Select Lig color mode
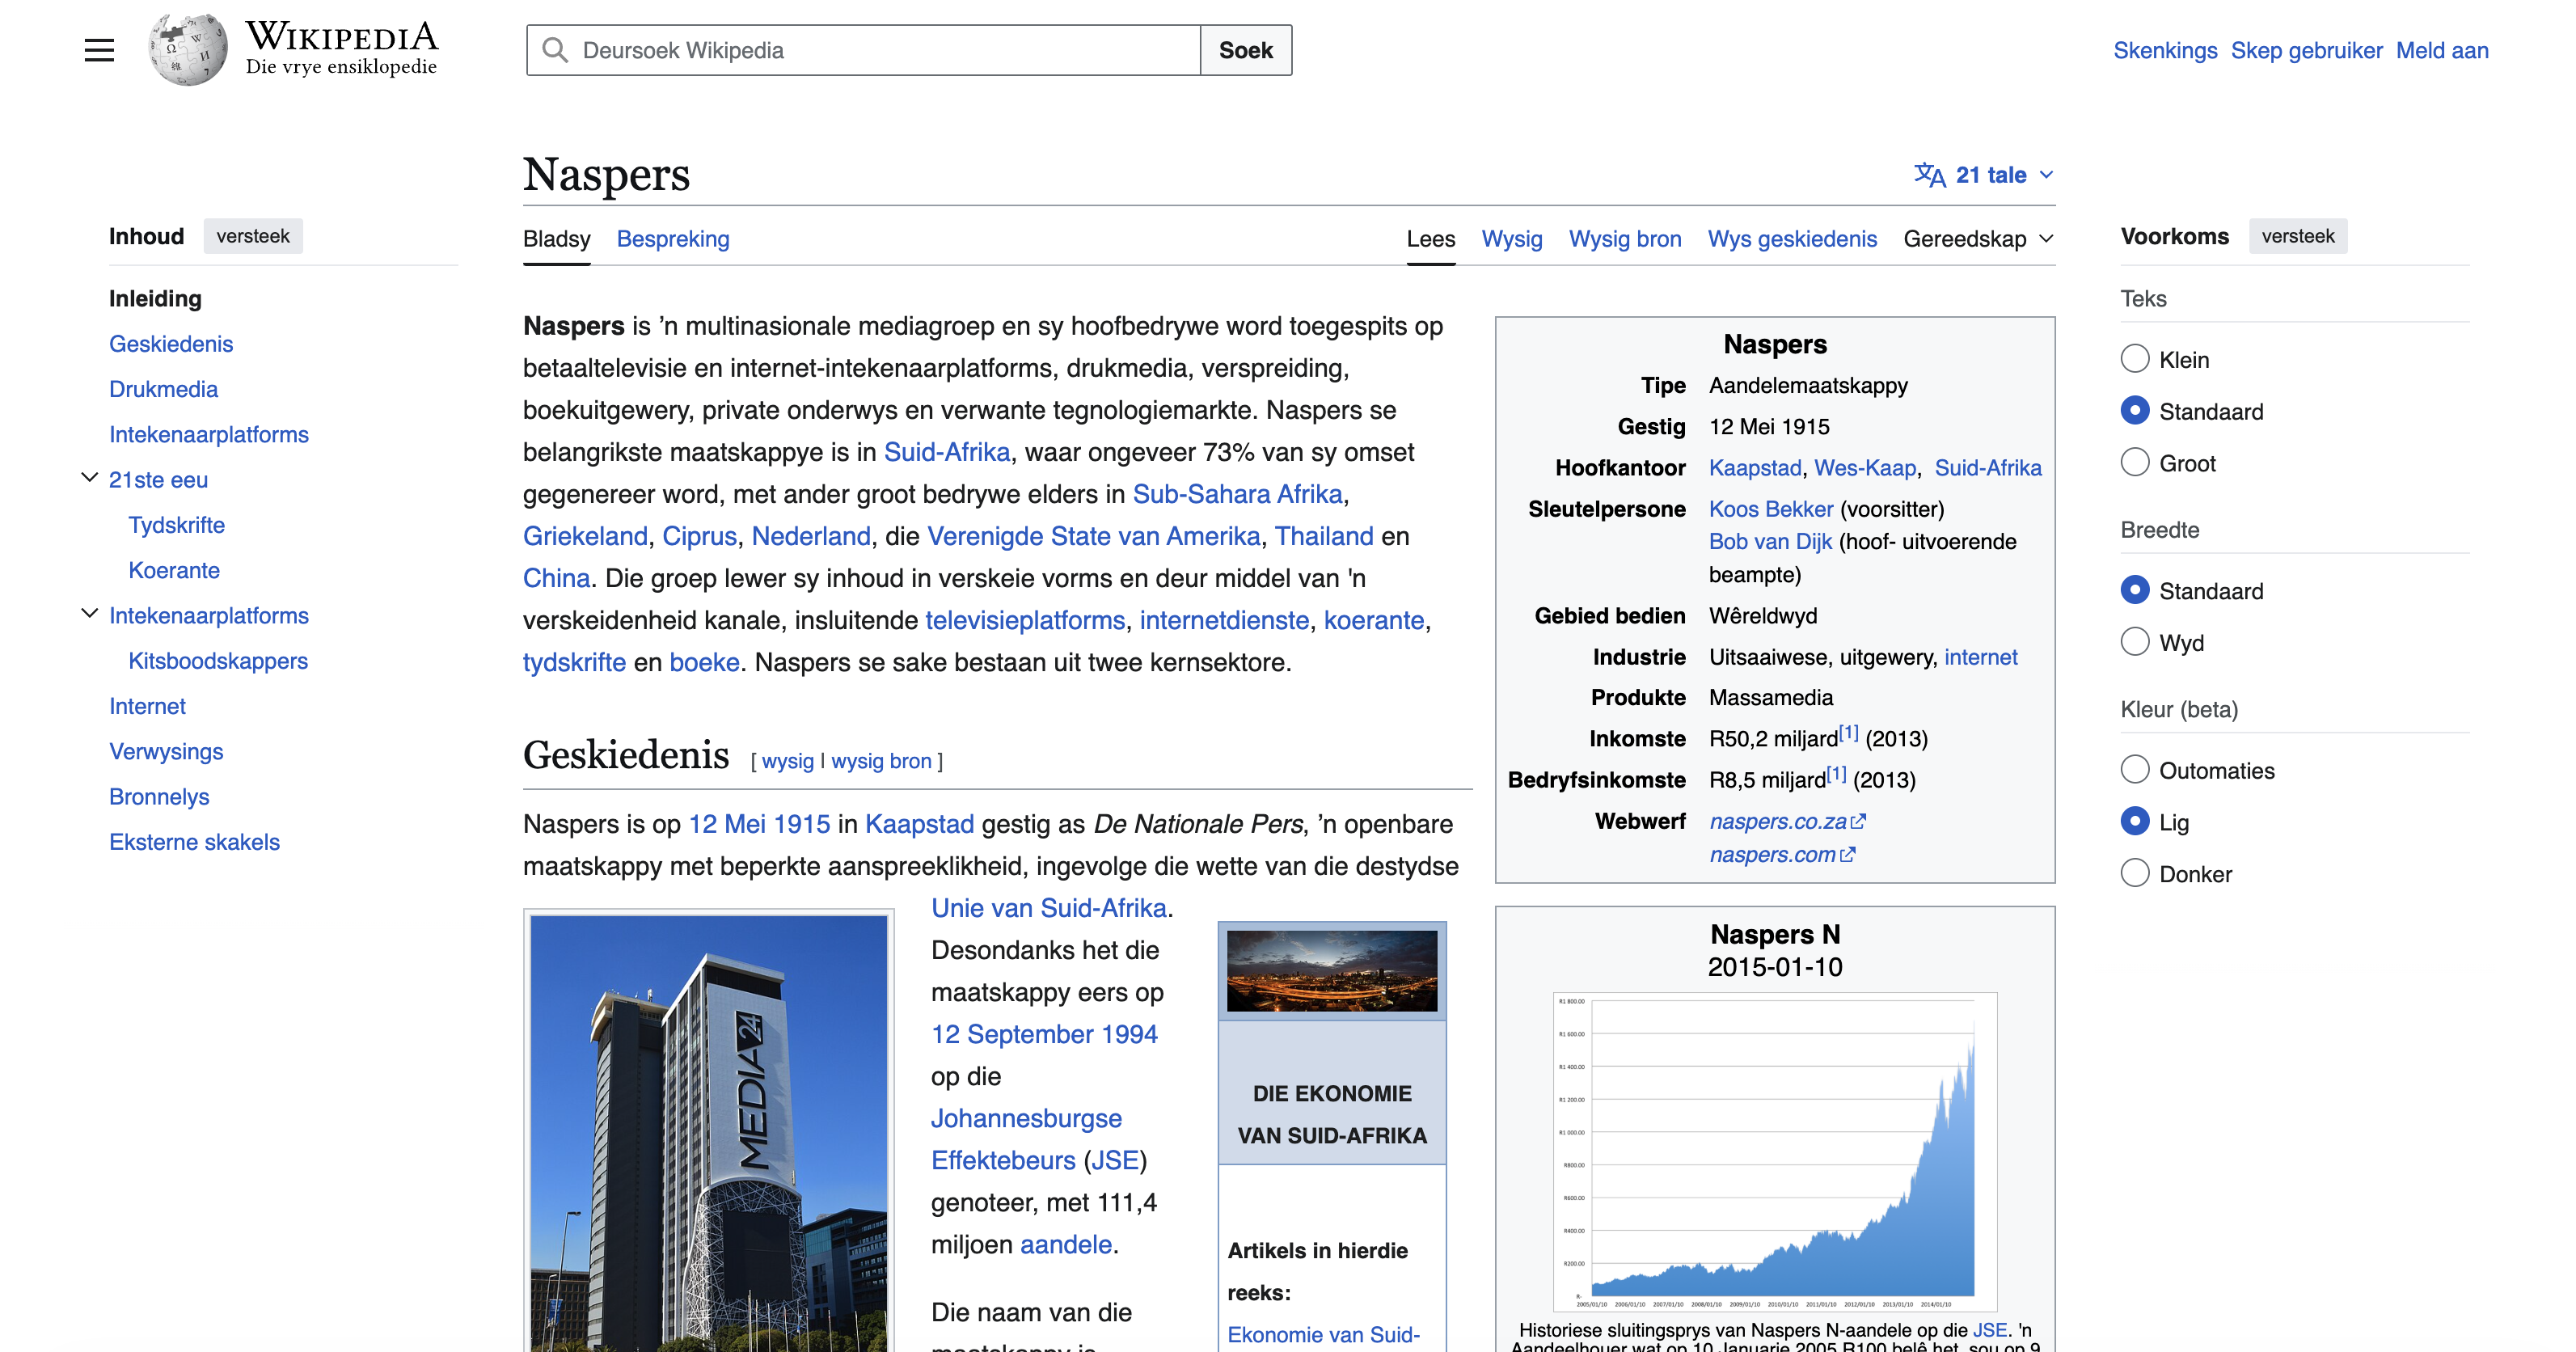 2135,822
